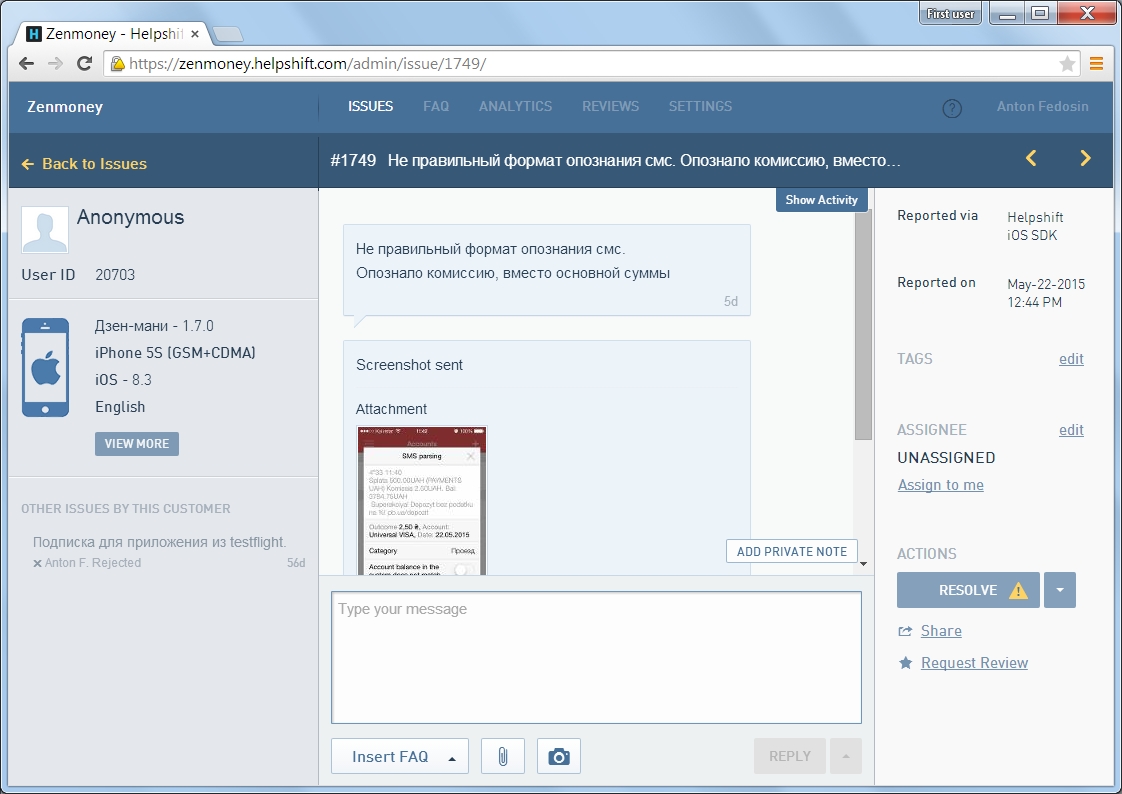This screenshot has height=794, width=1122.
Task: Click the Helpshift iOS SDK text
Action: click(x=1035, y=226)
